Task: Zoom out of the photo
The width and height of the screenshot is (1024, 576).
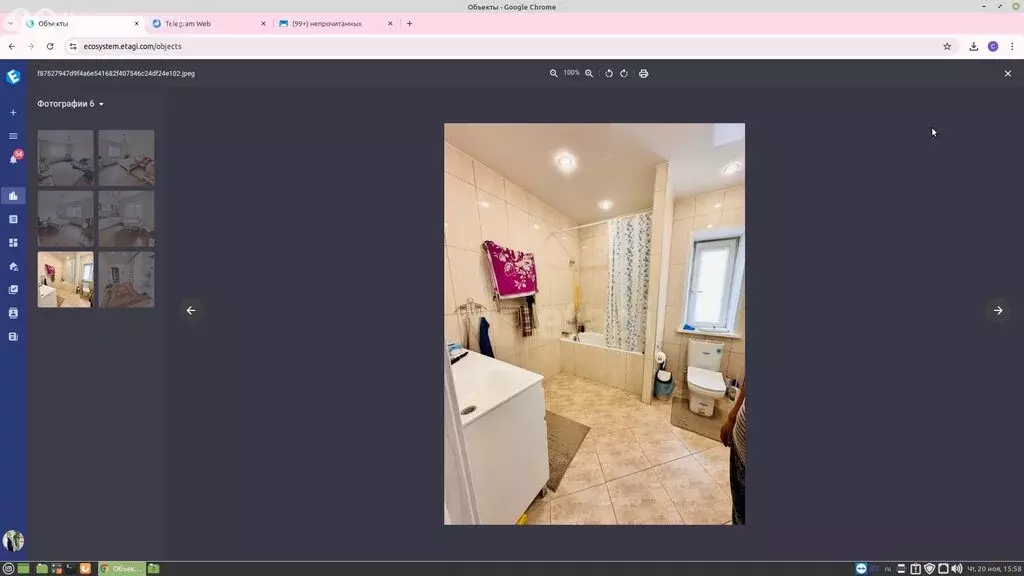Action: click(x=553, y=73)
